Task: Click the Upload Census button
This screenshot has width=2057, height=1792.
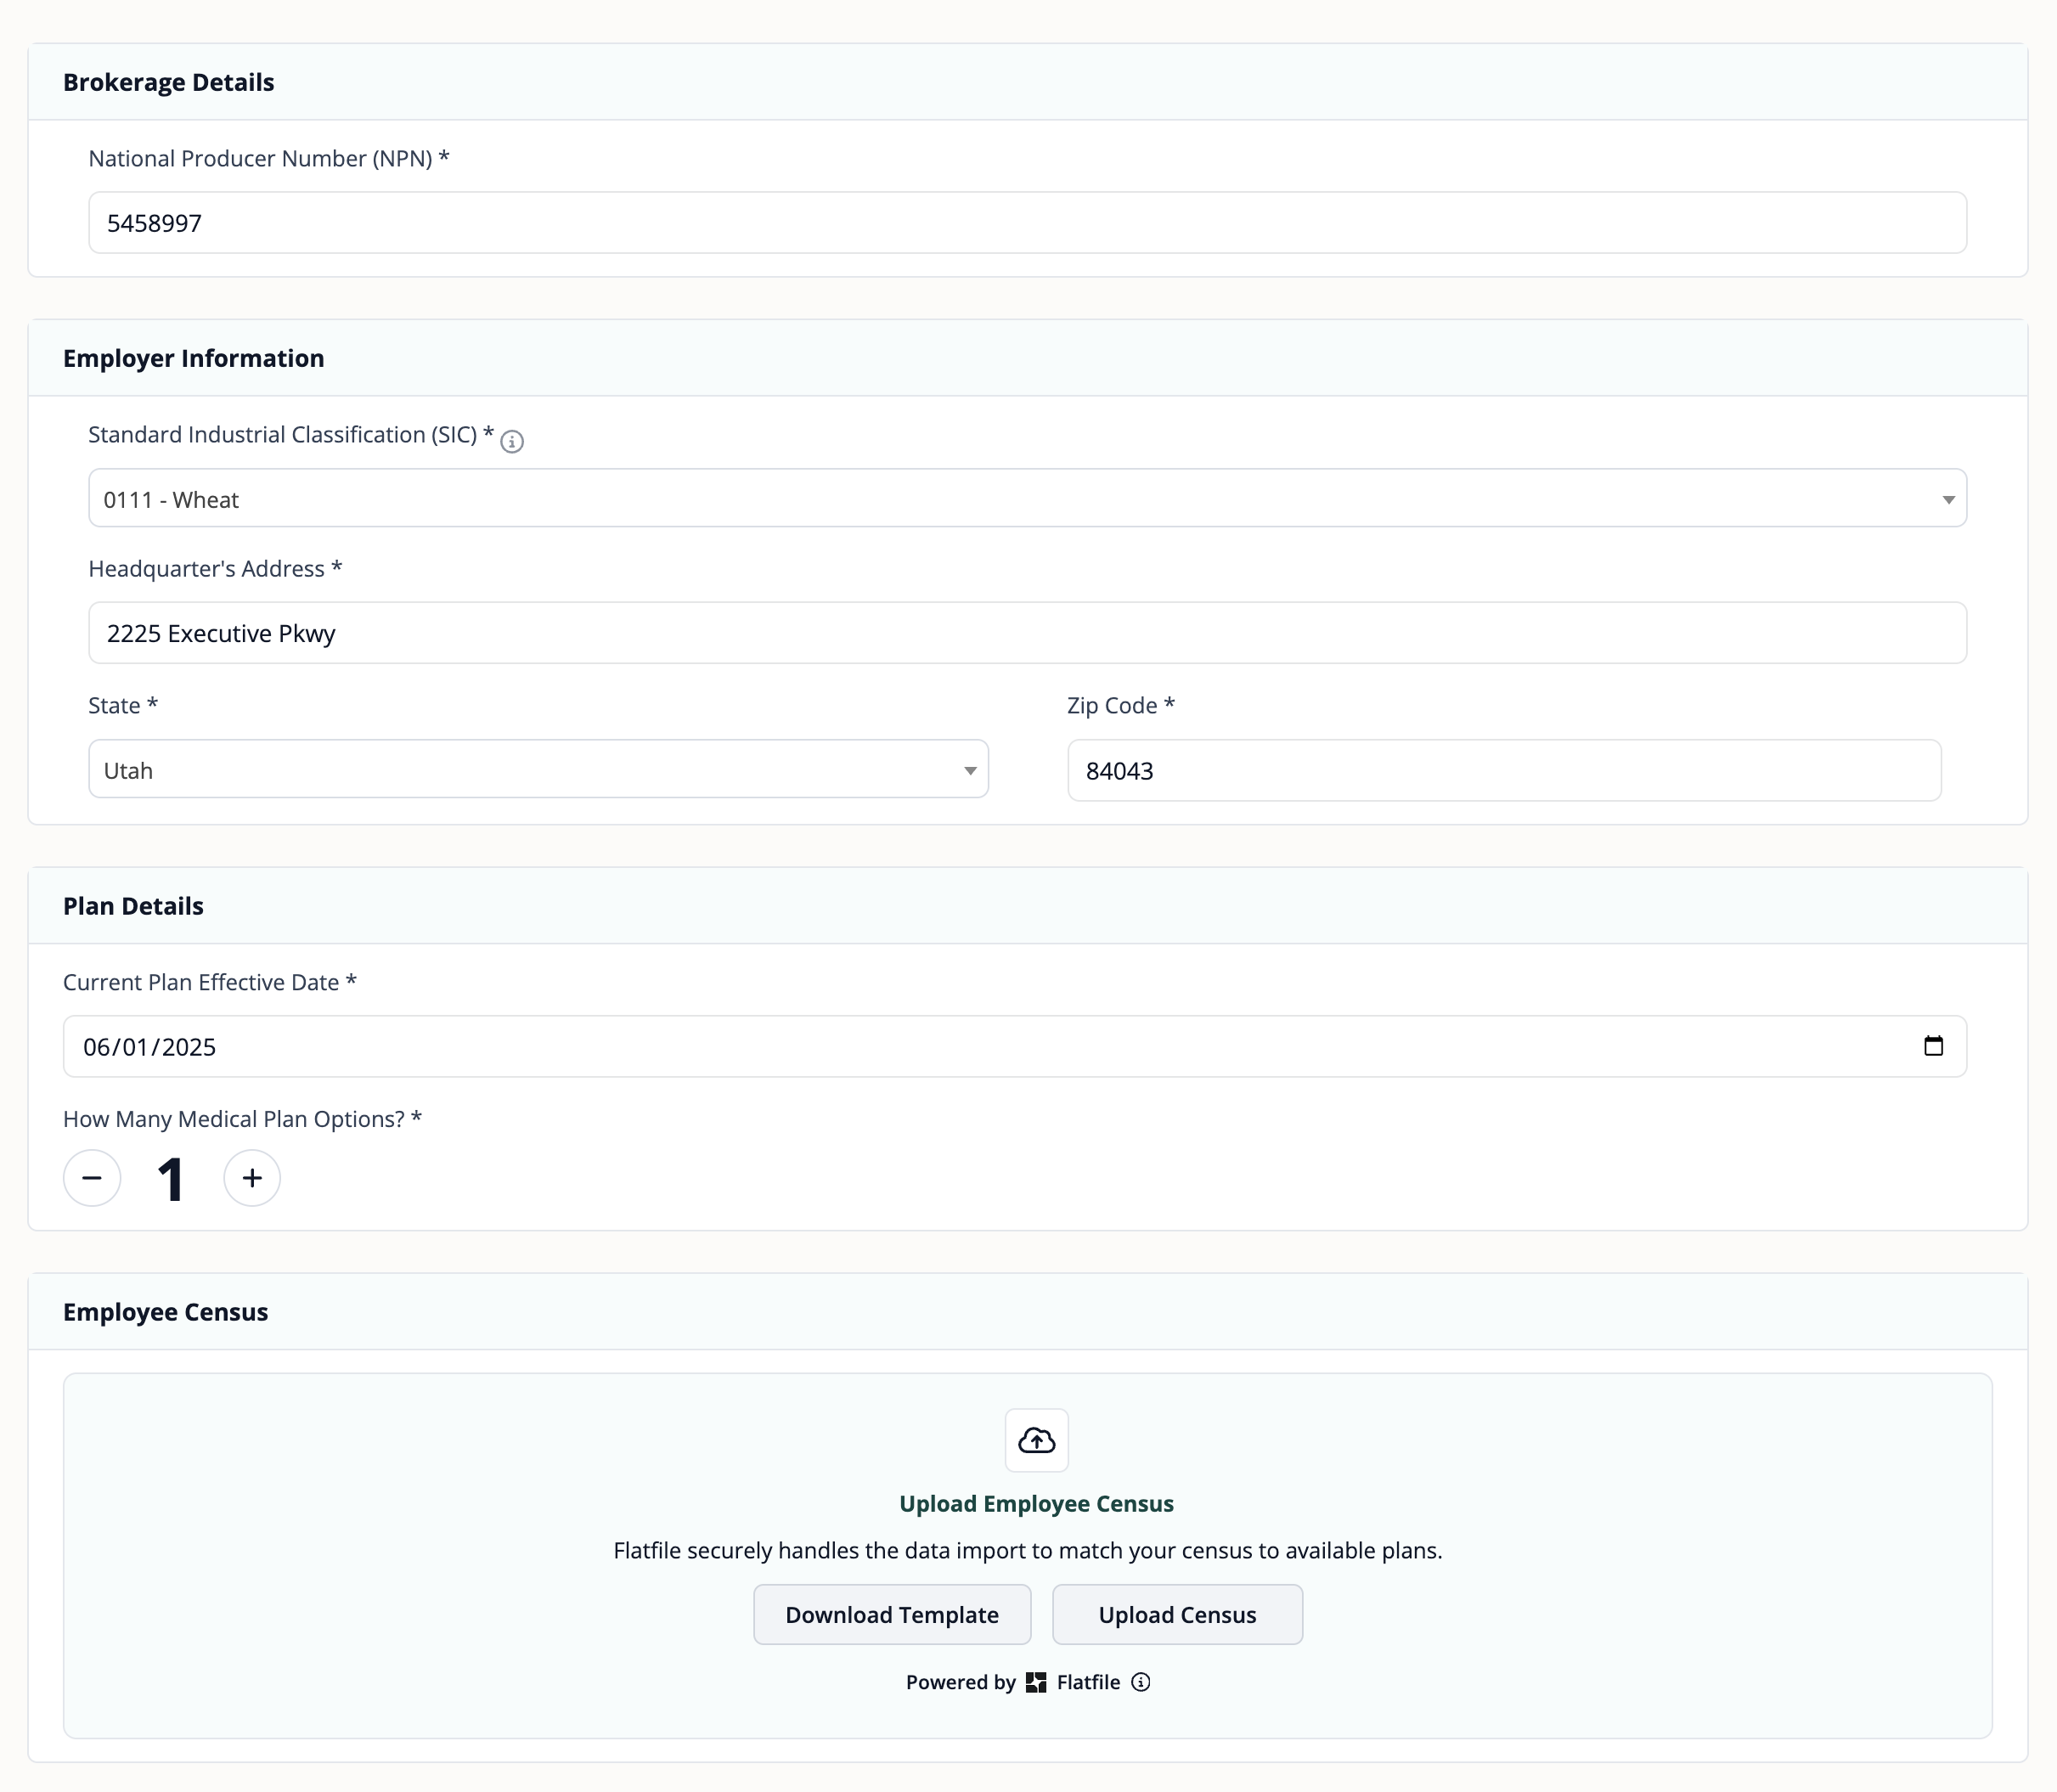Action: pos(1177,1614)
